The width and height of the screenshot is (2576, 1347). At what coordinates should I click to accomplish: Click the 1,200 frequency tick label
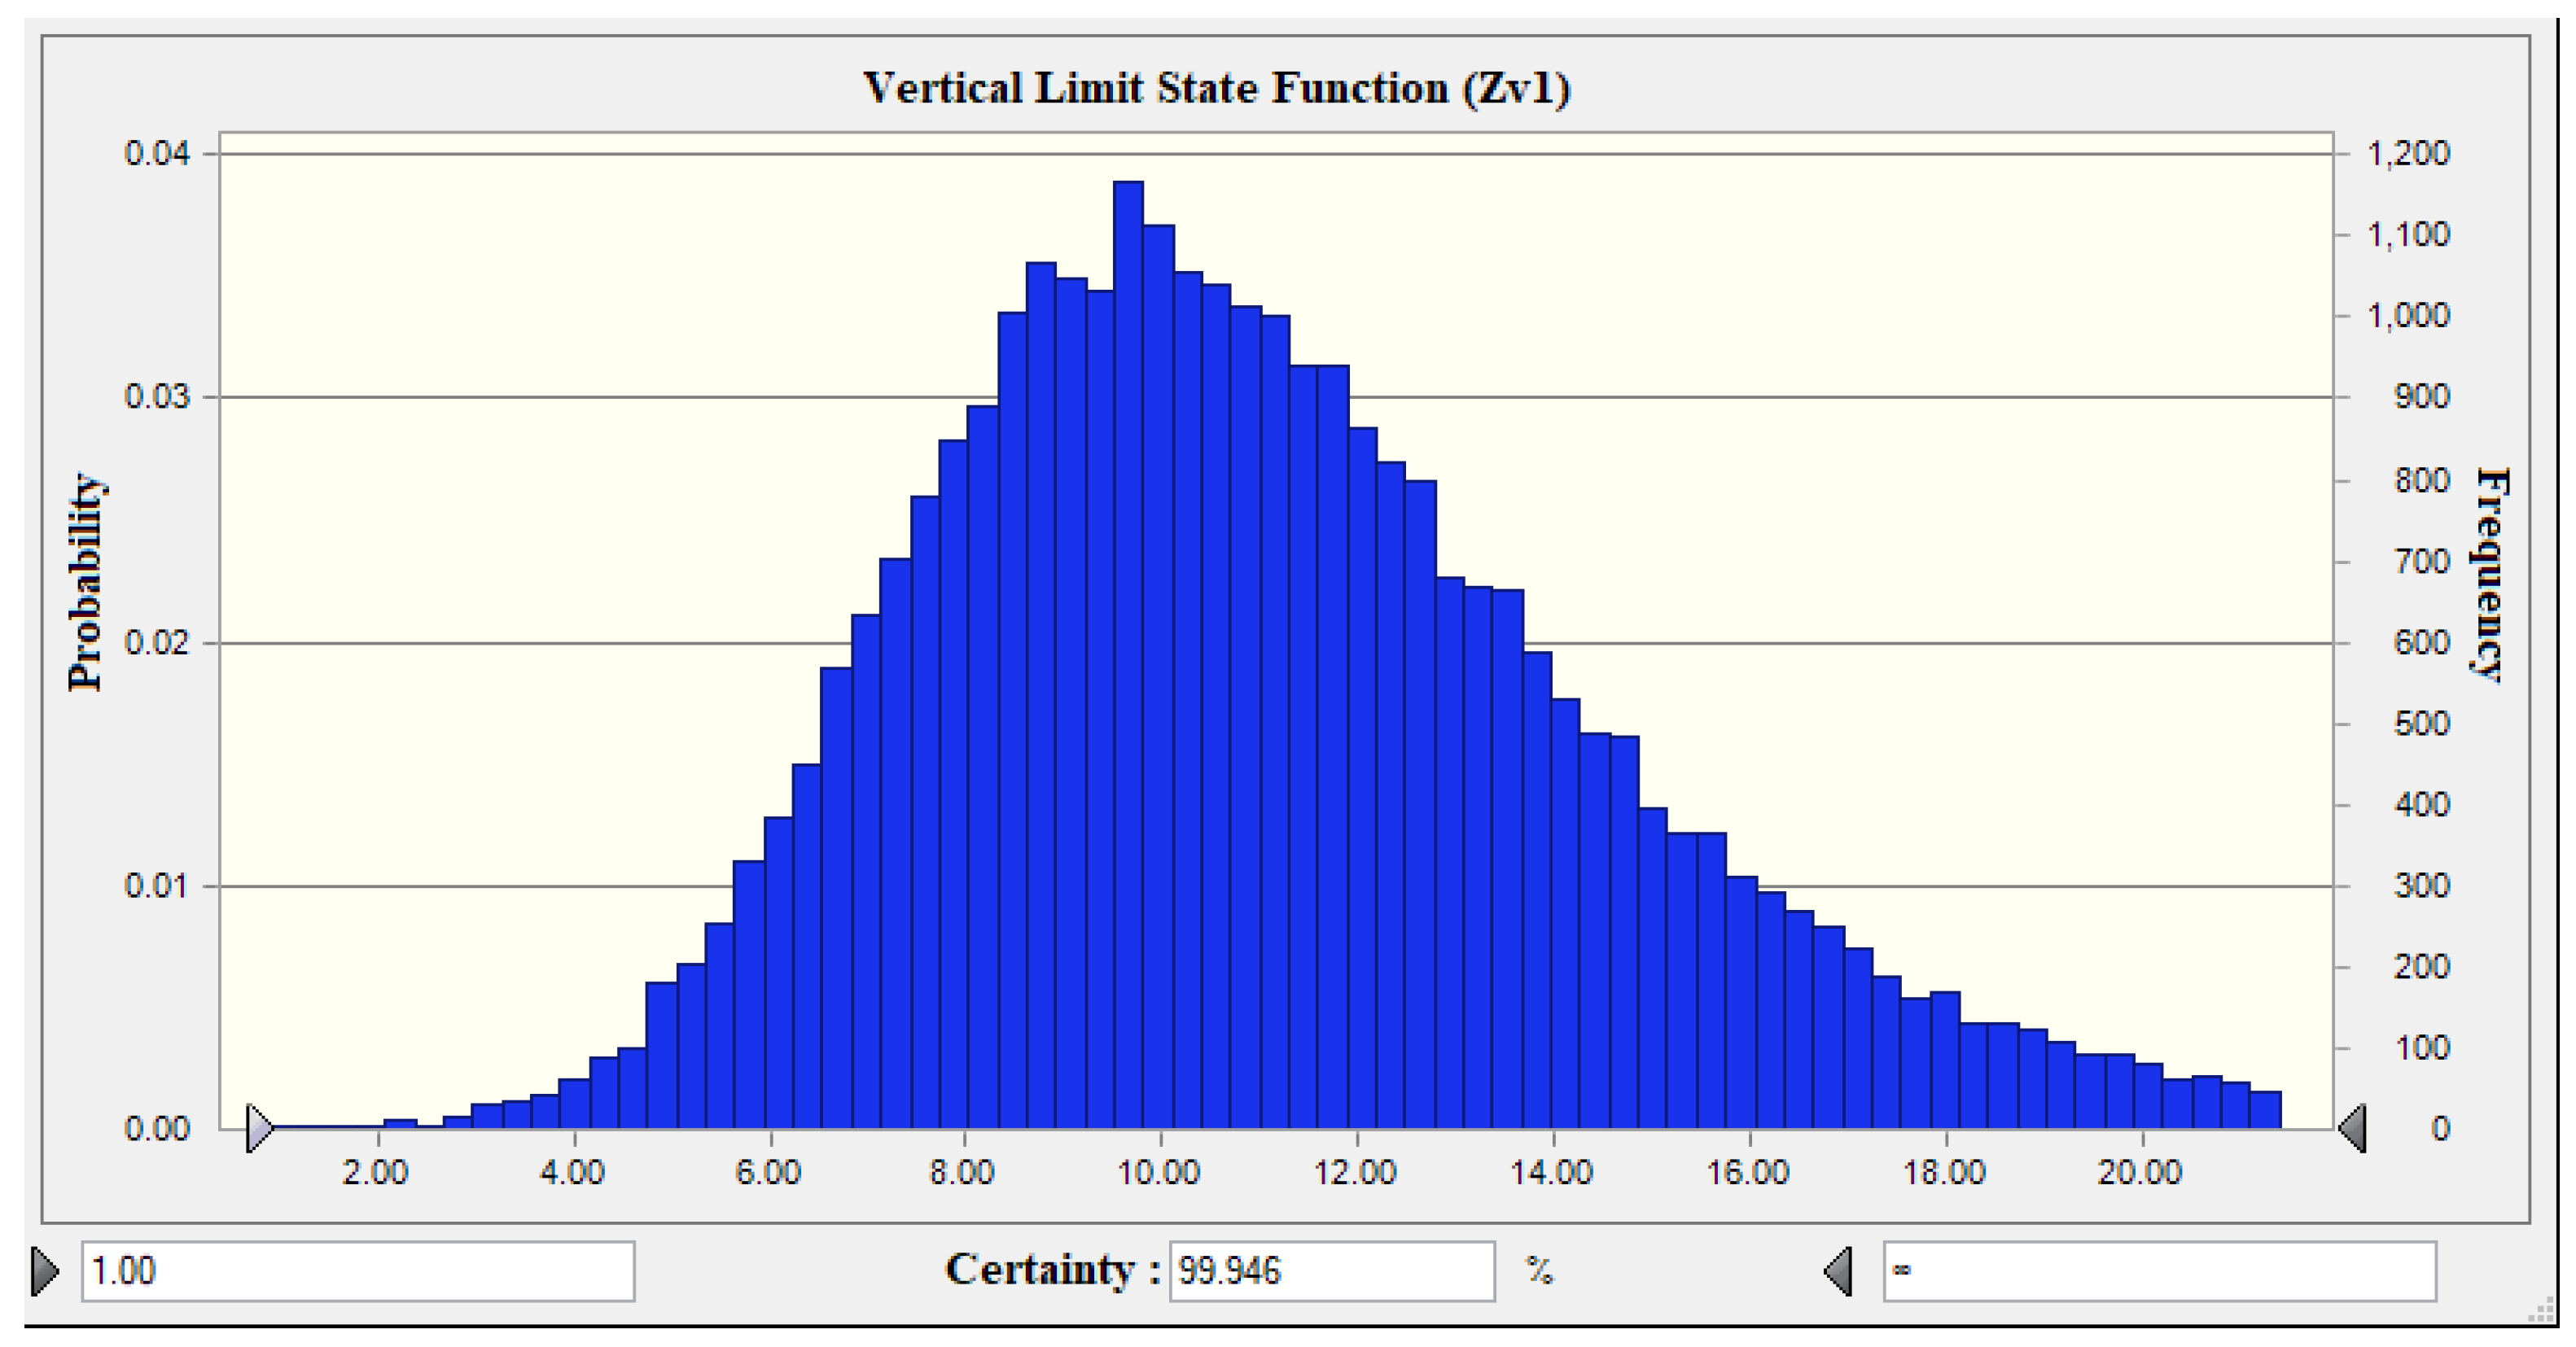2408,153
